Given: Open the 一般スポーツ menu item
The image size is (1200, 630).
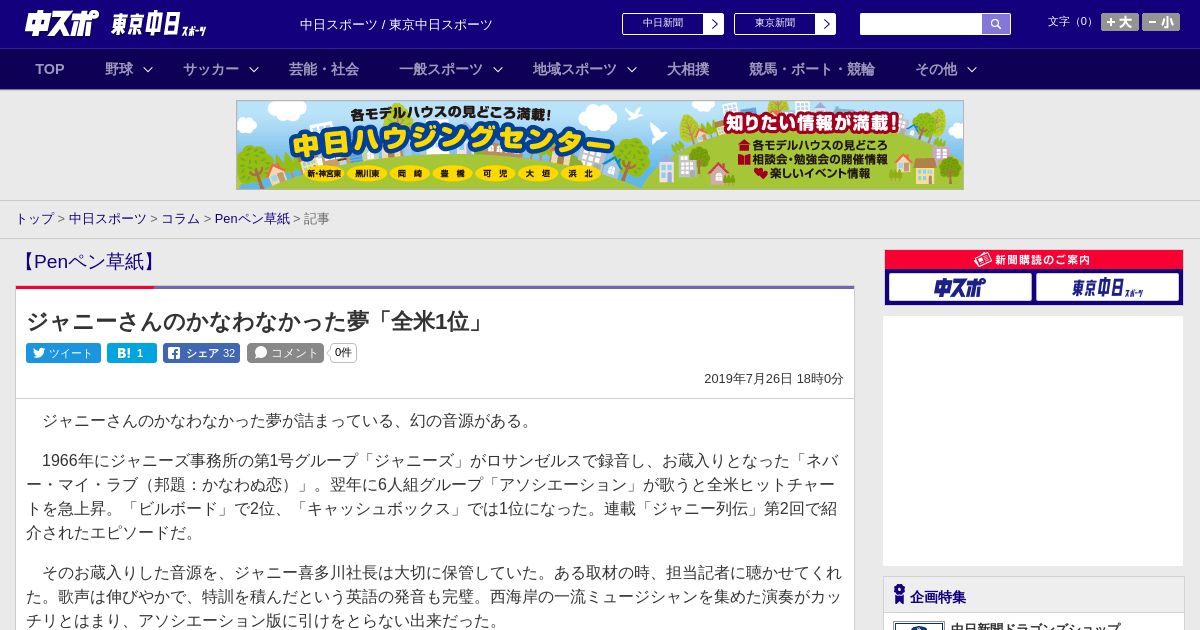Looking at the screenshot, I should pos(441,69).
